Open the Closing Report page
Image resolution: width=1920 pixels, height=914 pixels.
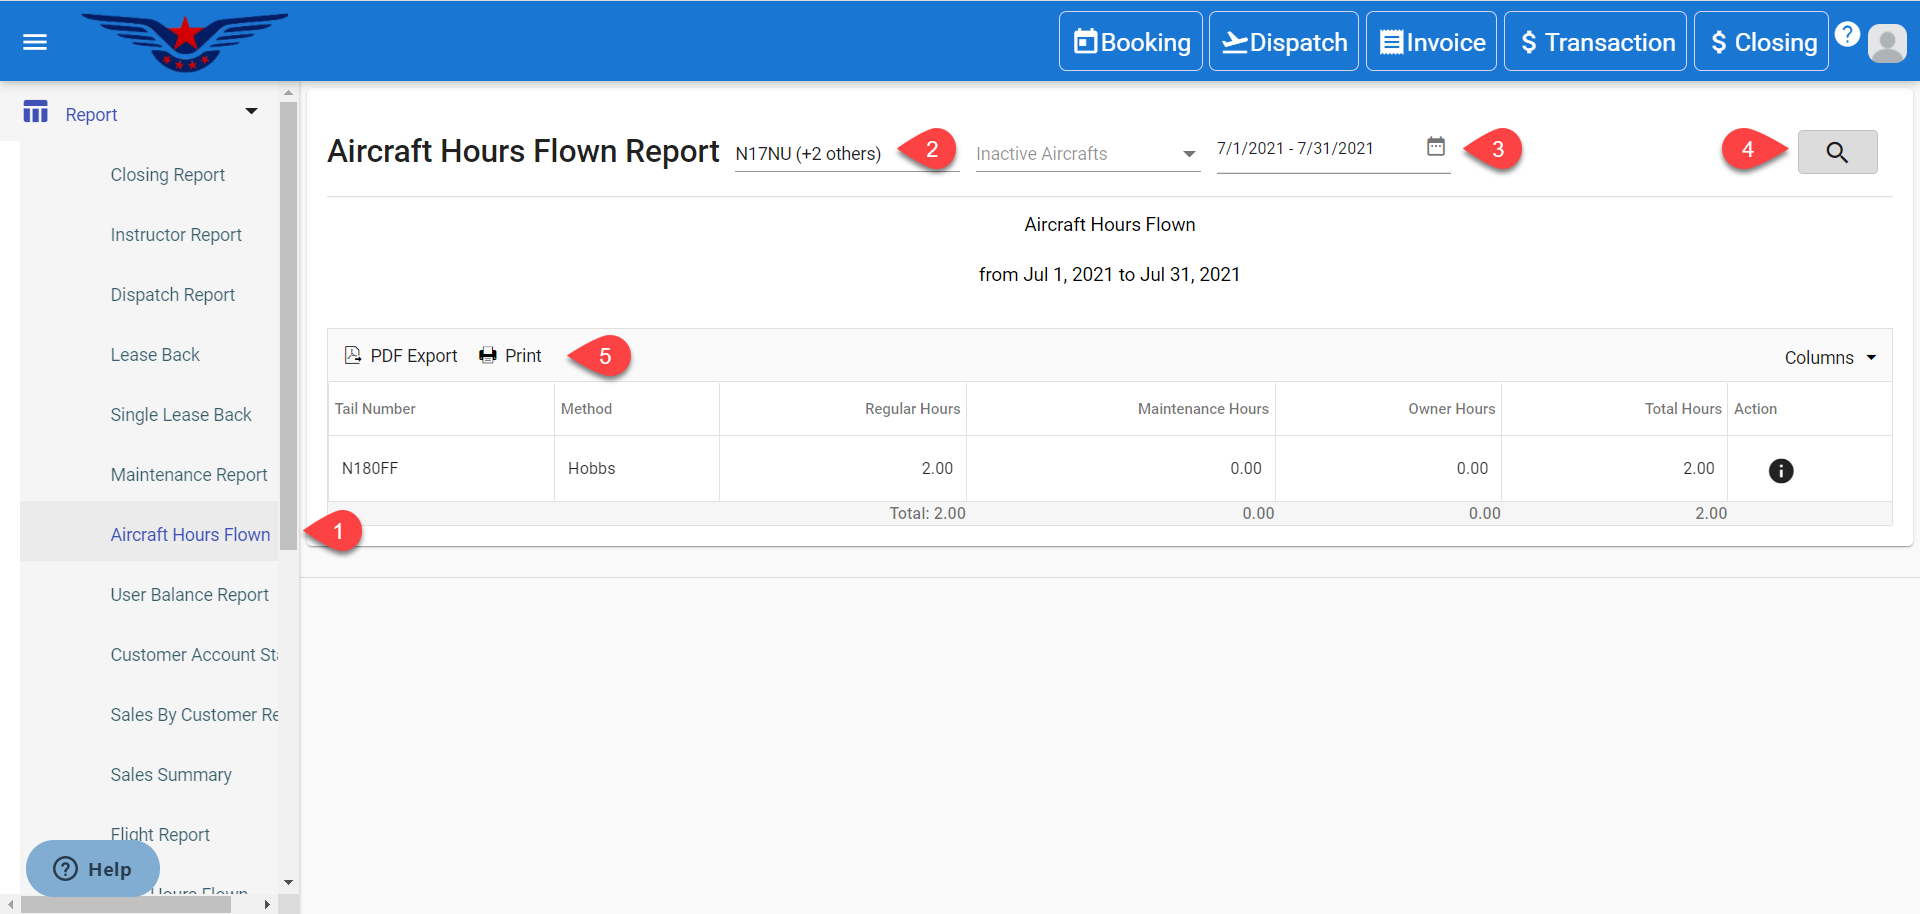click(x=167, y=175)
